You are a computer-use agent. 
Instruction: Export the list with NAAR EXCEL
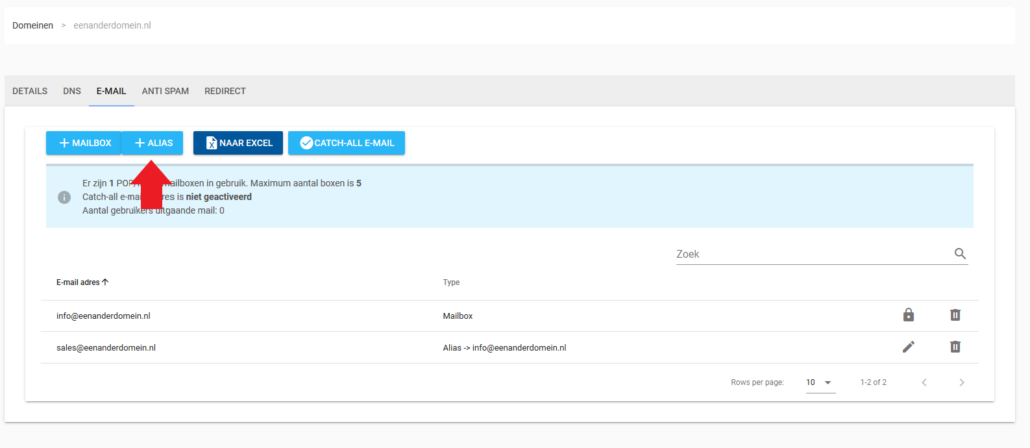click(238, 143)
